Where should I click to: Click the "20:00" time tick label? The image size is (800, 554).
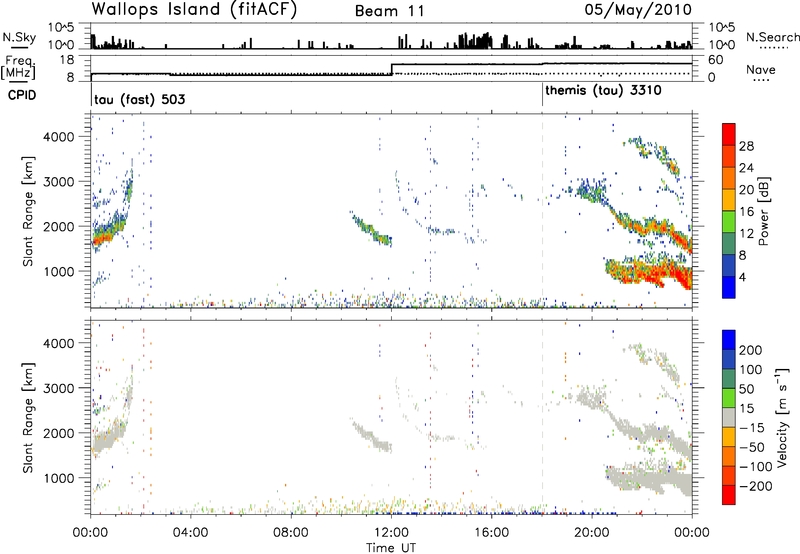click(591, 533)
